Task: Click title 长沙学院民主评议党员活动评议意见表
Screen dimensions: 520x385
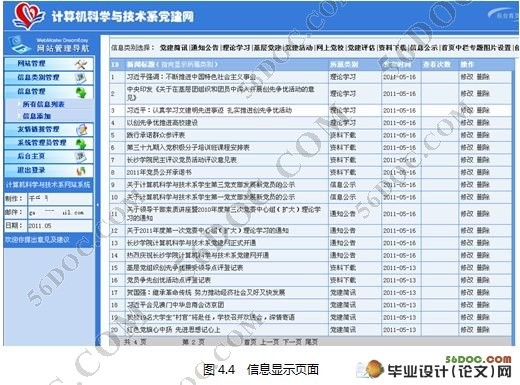Action: tap(182, 160)
